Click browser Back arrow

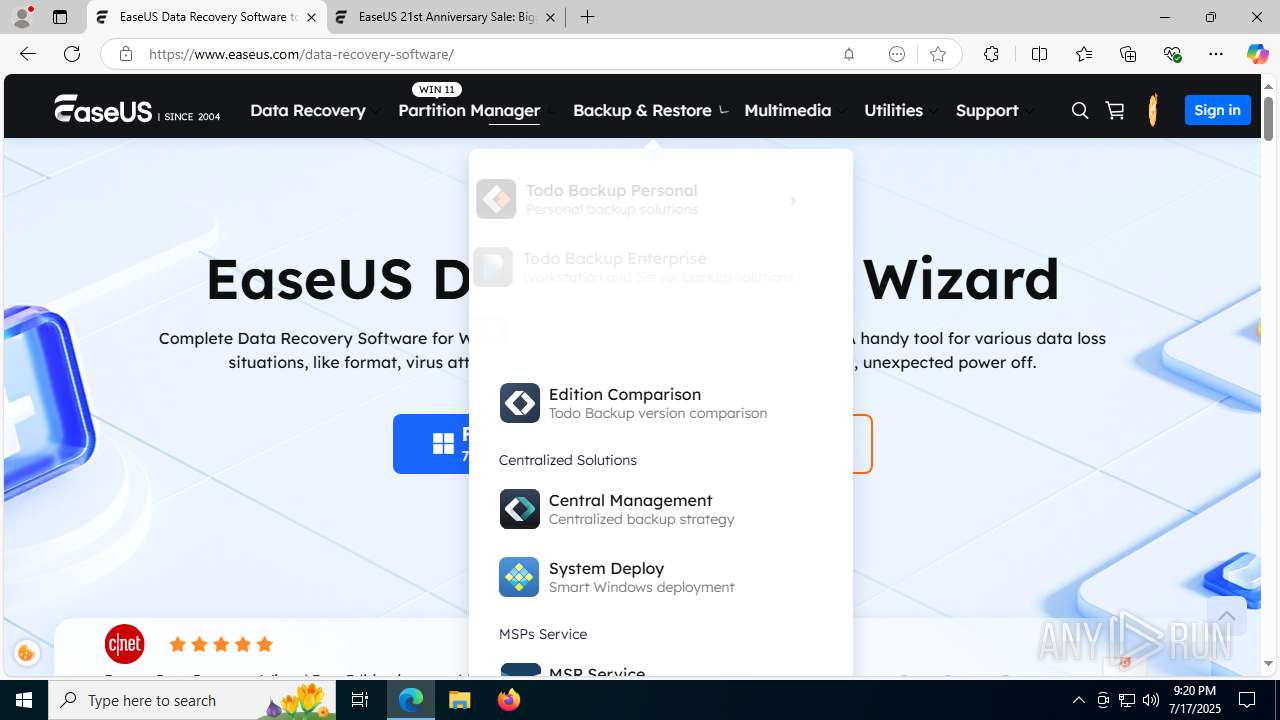point(28,54)
